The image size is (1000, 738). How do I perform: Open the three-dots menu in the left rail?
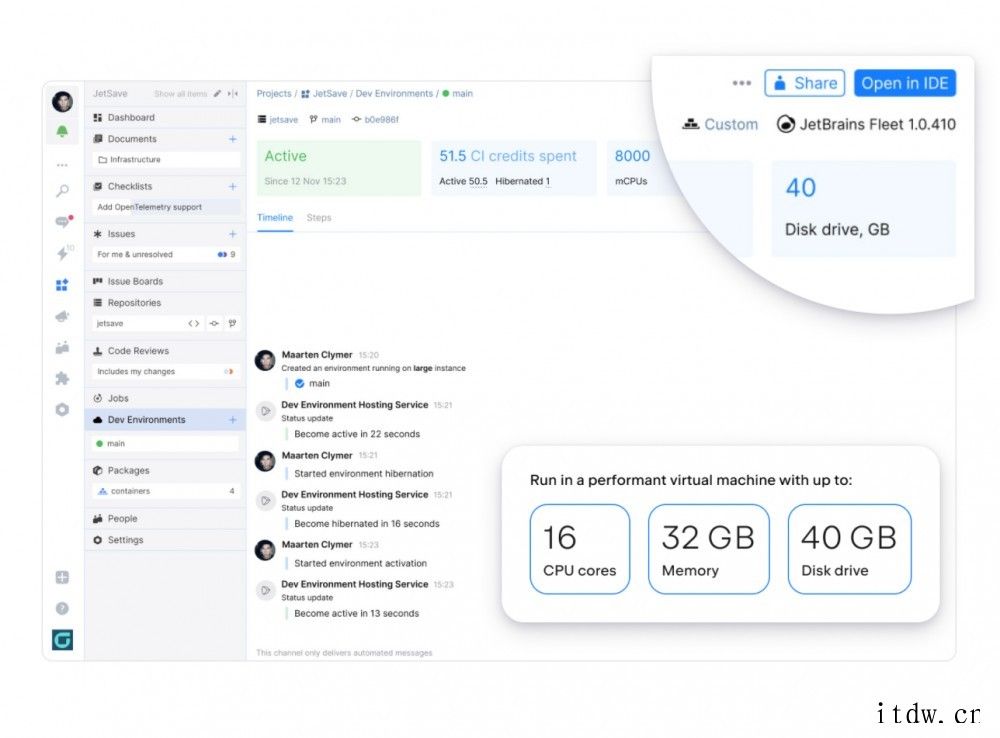tap(62, 165)
